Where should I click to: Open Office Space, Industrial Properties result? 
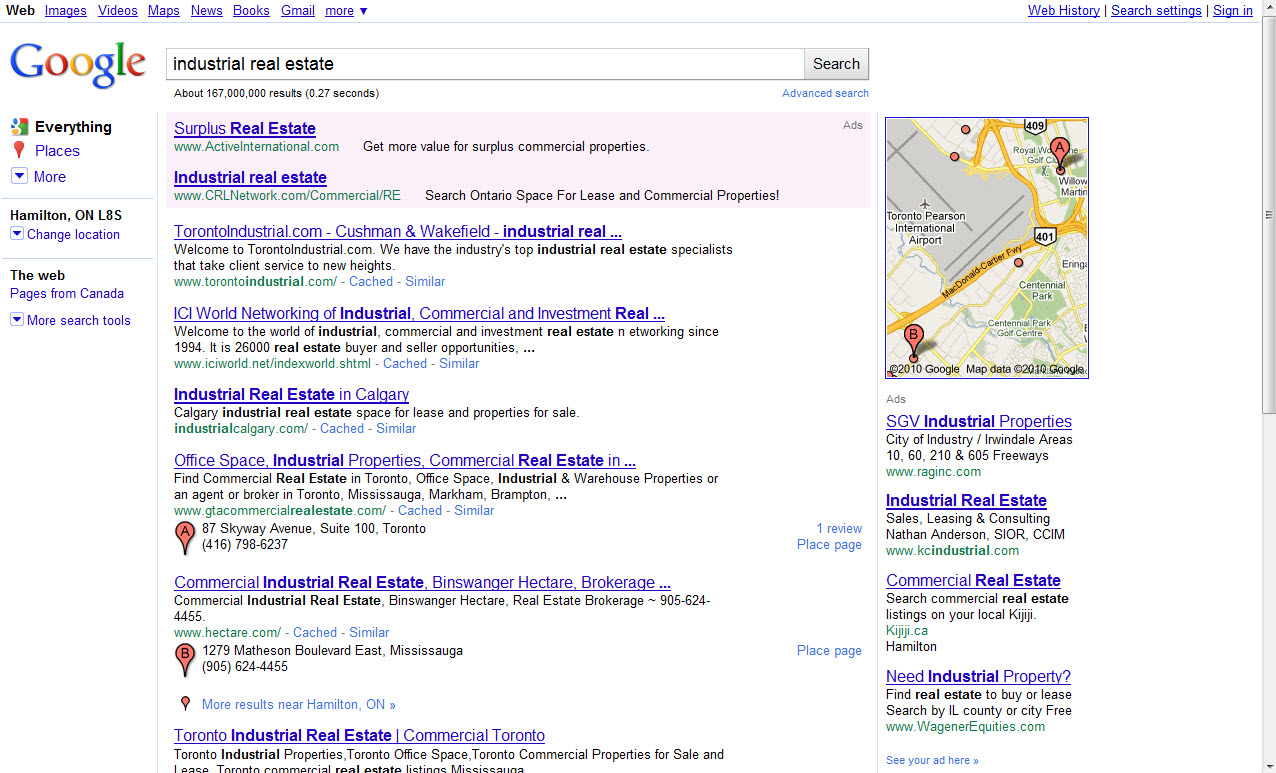point(405,460)
